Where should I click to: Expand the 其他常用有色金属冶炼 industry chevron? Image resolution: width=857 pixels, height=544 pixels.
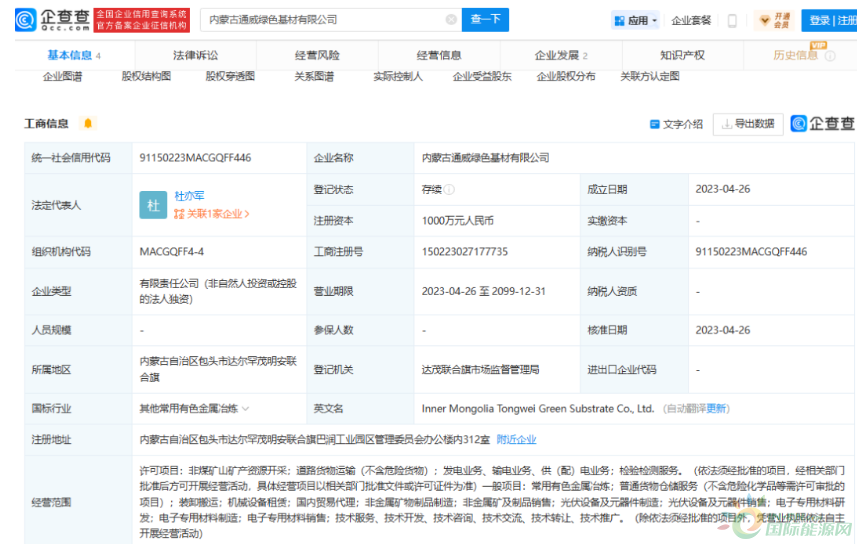coord(245,409)
